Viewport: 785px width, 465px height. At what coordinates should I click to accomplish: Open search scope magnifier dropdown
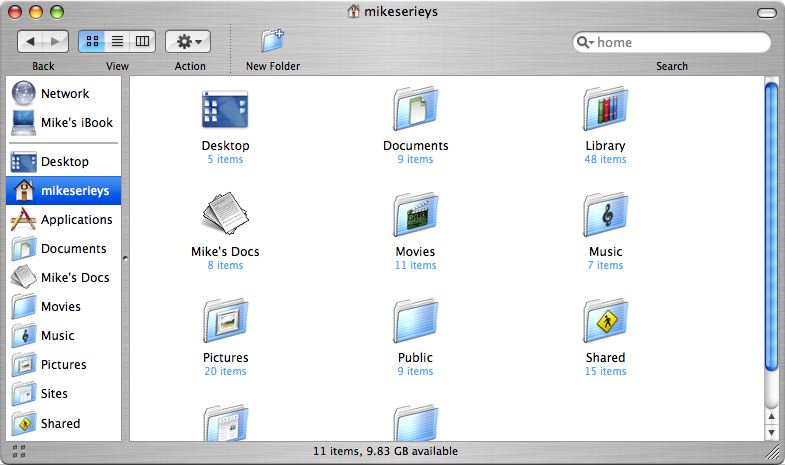pos(586,43)
